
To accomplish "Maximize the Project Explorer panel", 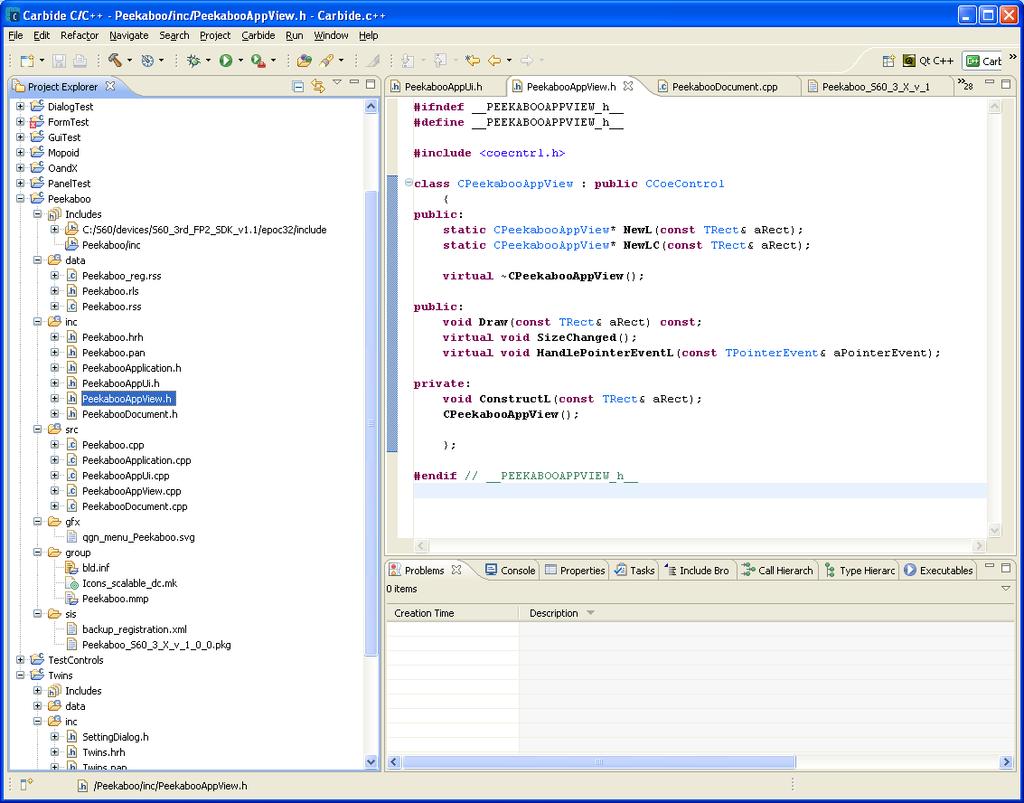I will tap(370, 84).
